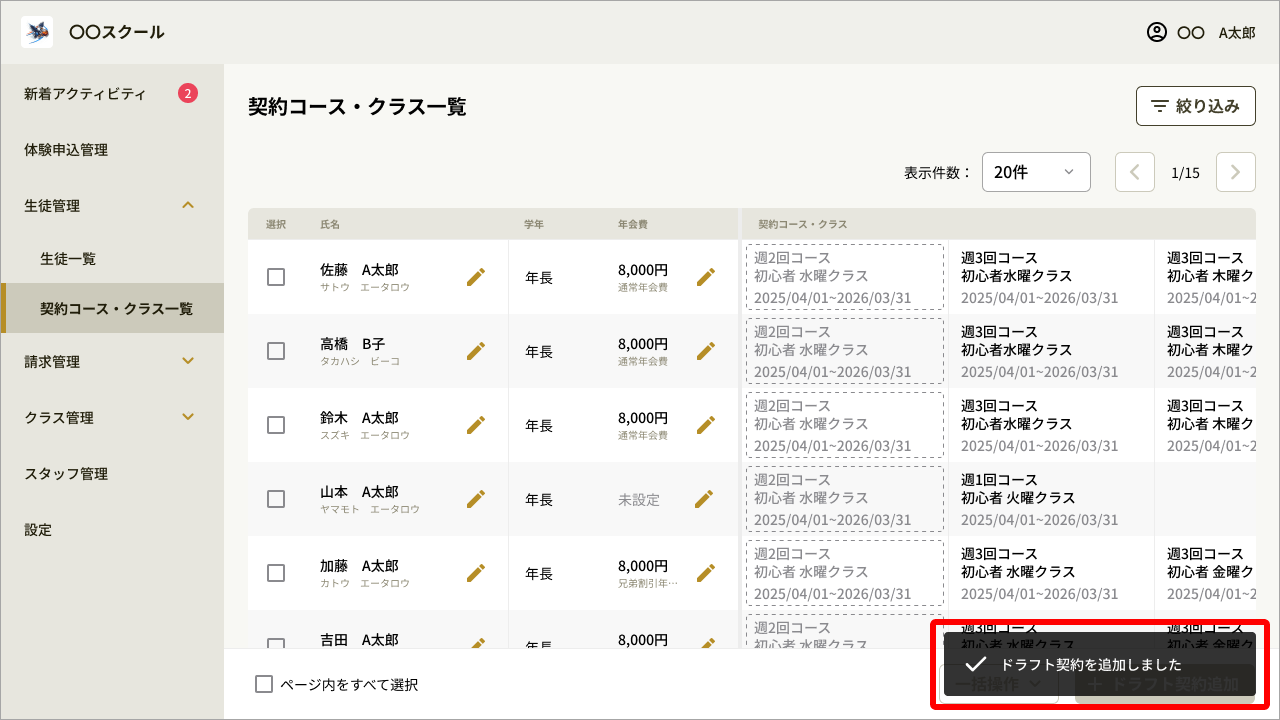Go to 生徒一覧 in the sidebar
1280x720 pixels.
click(x=112, y=258)
